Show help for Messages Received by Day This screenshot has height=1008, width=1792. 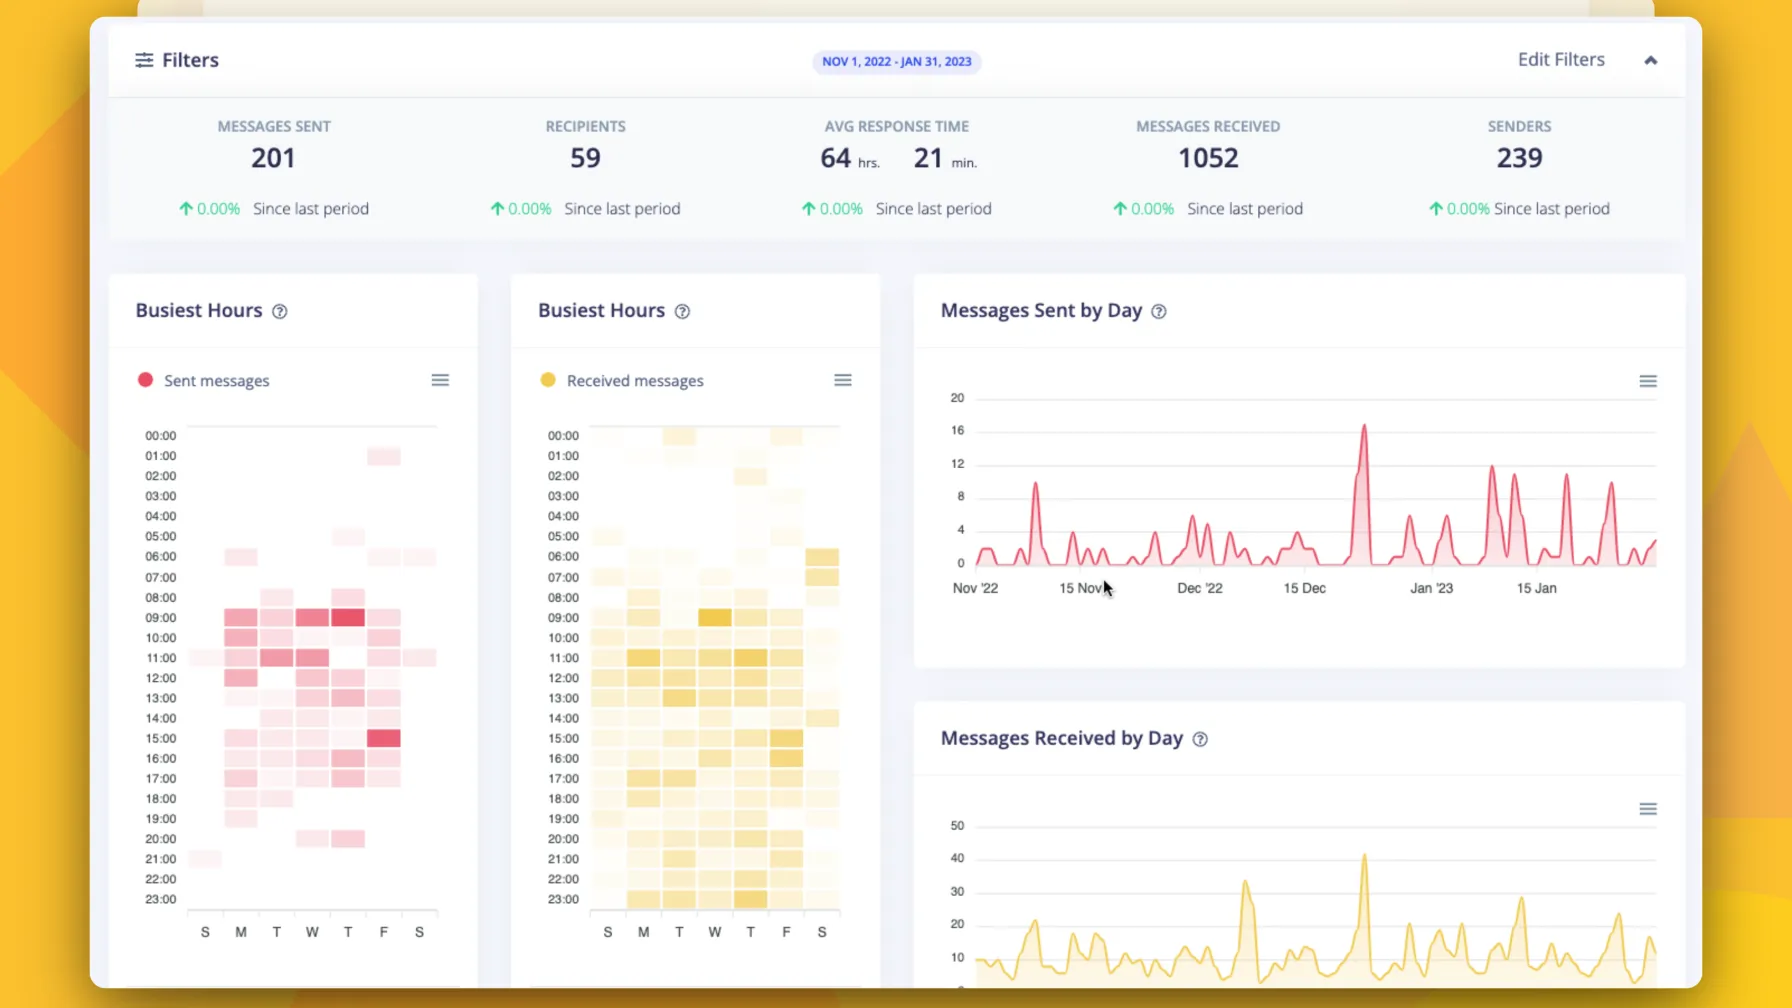(x=1200, y=739)
